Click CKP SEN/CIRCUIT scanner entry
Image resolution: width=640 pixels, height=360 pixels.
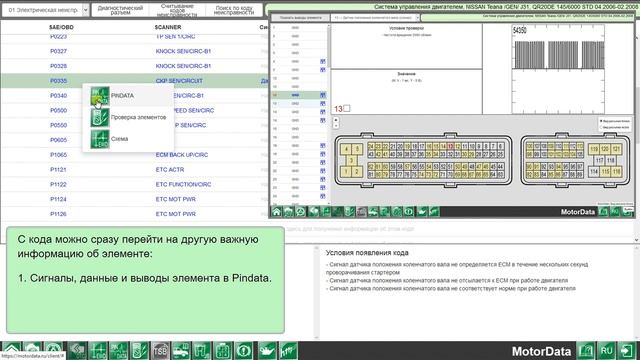click(179, 81)
